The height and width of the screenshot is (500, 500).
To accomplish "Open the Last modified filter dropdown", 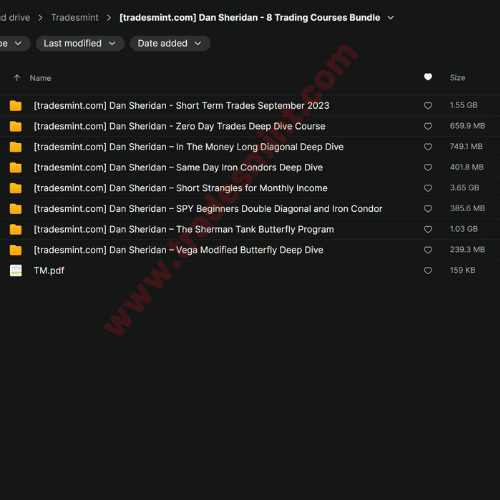I will 80,44.
